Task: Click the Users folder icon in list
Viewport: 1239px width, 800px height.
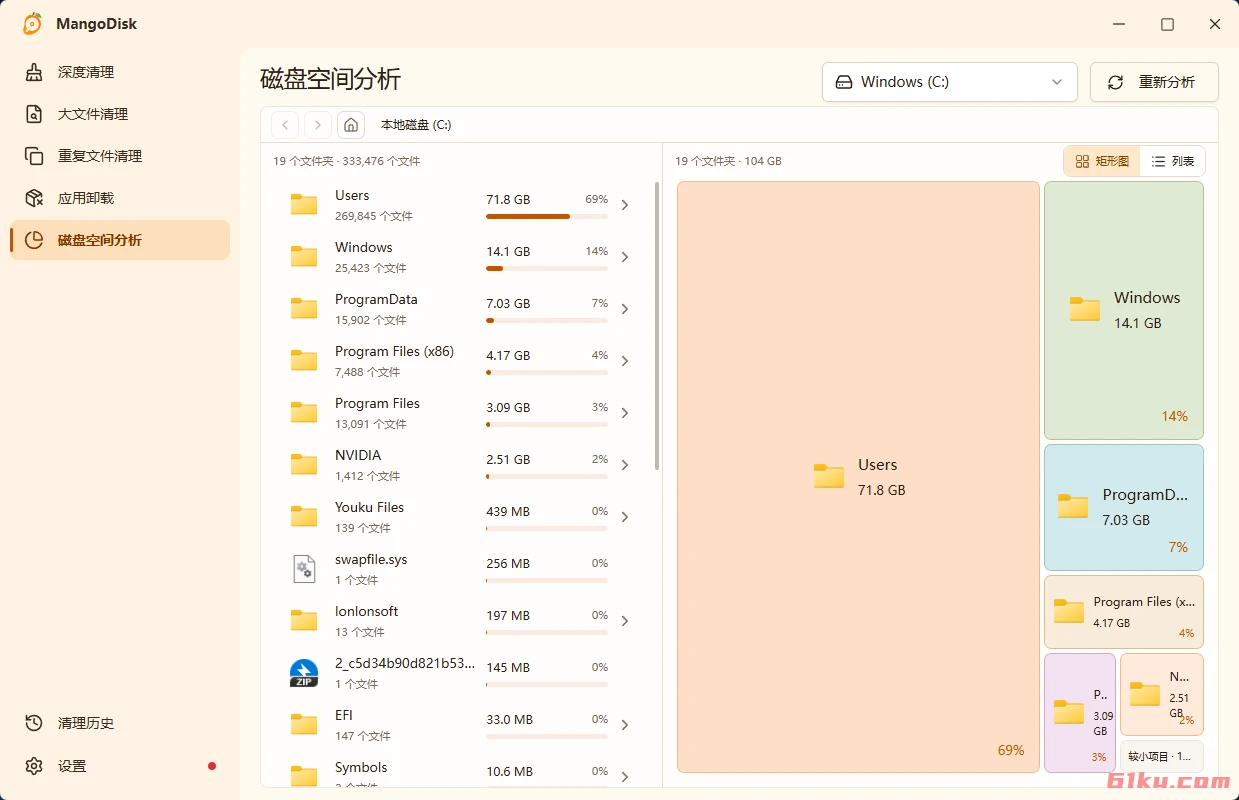Action: [x=304, y=205]
